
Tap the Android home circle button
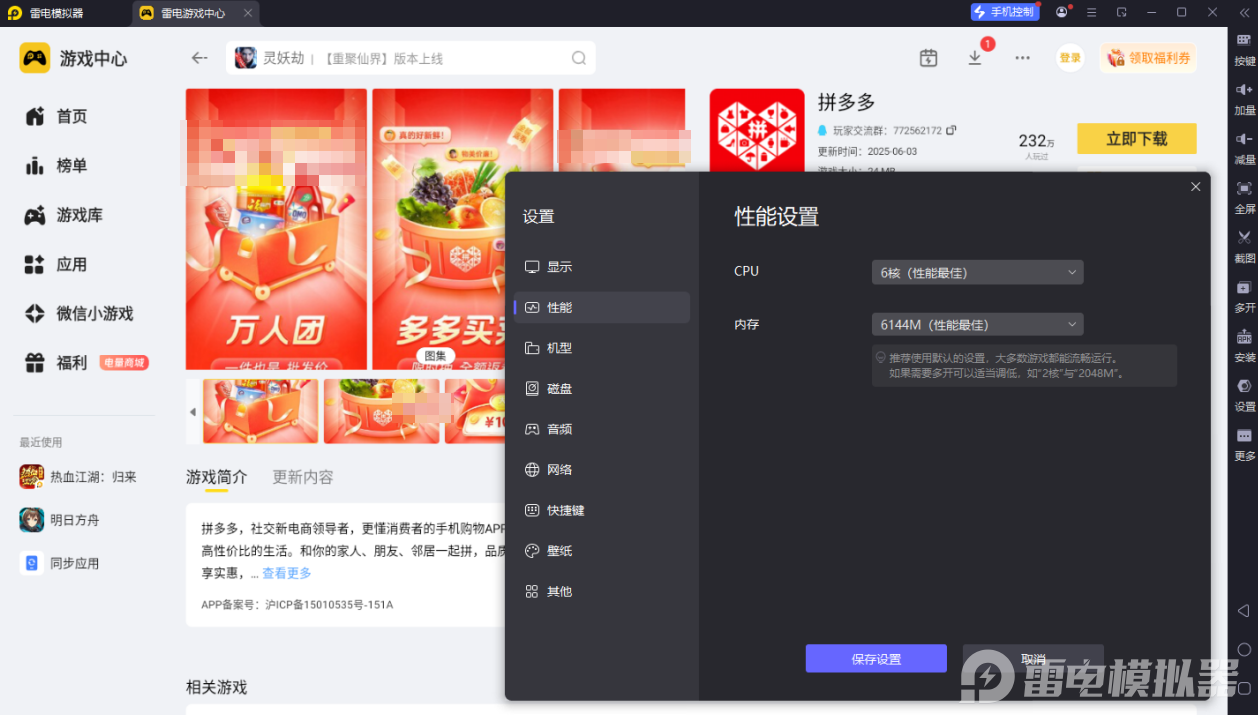(x=1244, y=649)
